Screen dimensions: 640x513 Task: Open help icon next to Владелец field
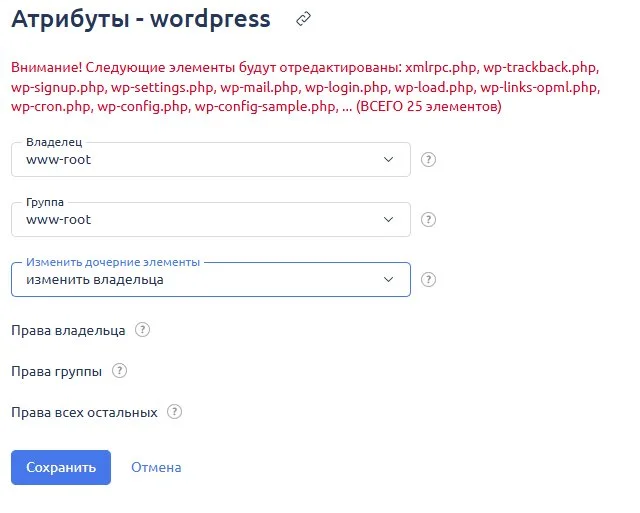click(428, 160)
